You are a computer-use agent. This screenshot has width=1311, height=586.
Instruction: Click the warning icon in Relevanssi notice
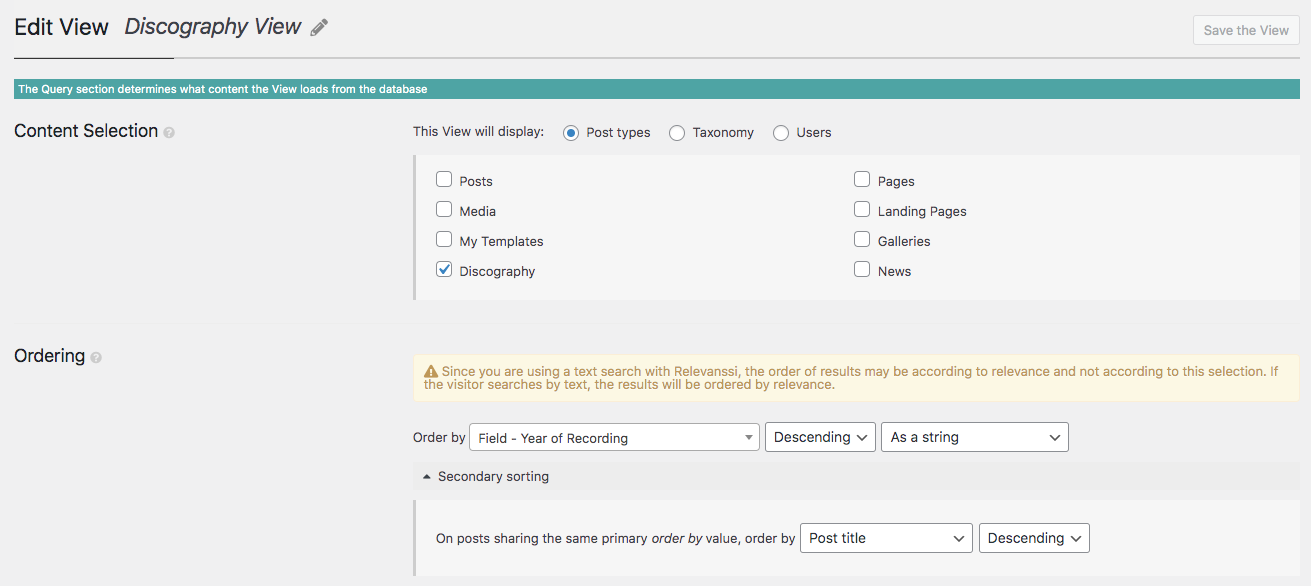click(x=431, y=371)
